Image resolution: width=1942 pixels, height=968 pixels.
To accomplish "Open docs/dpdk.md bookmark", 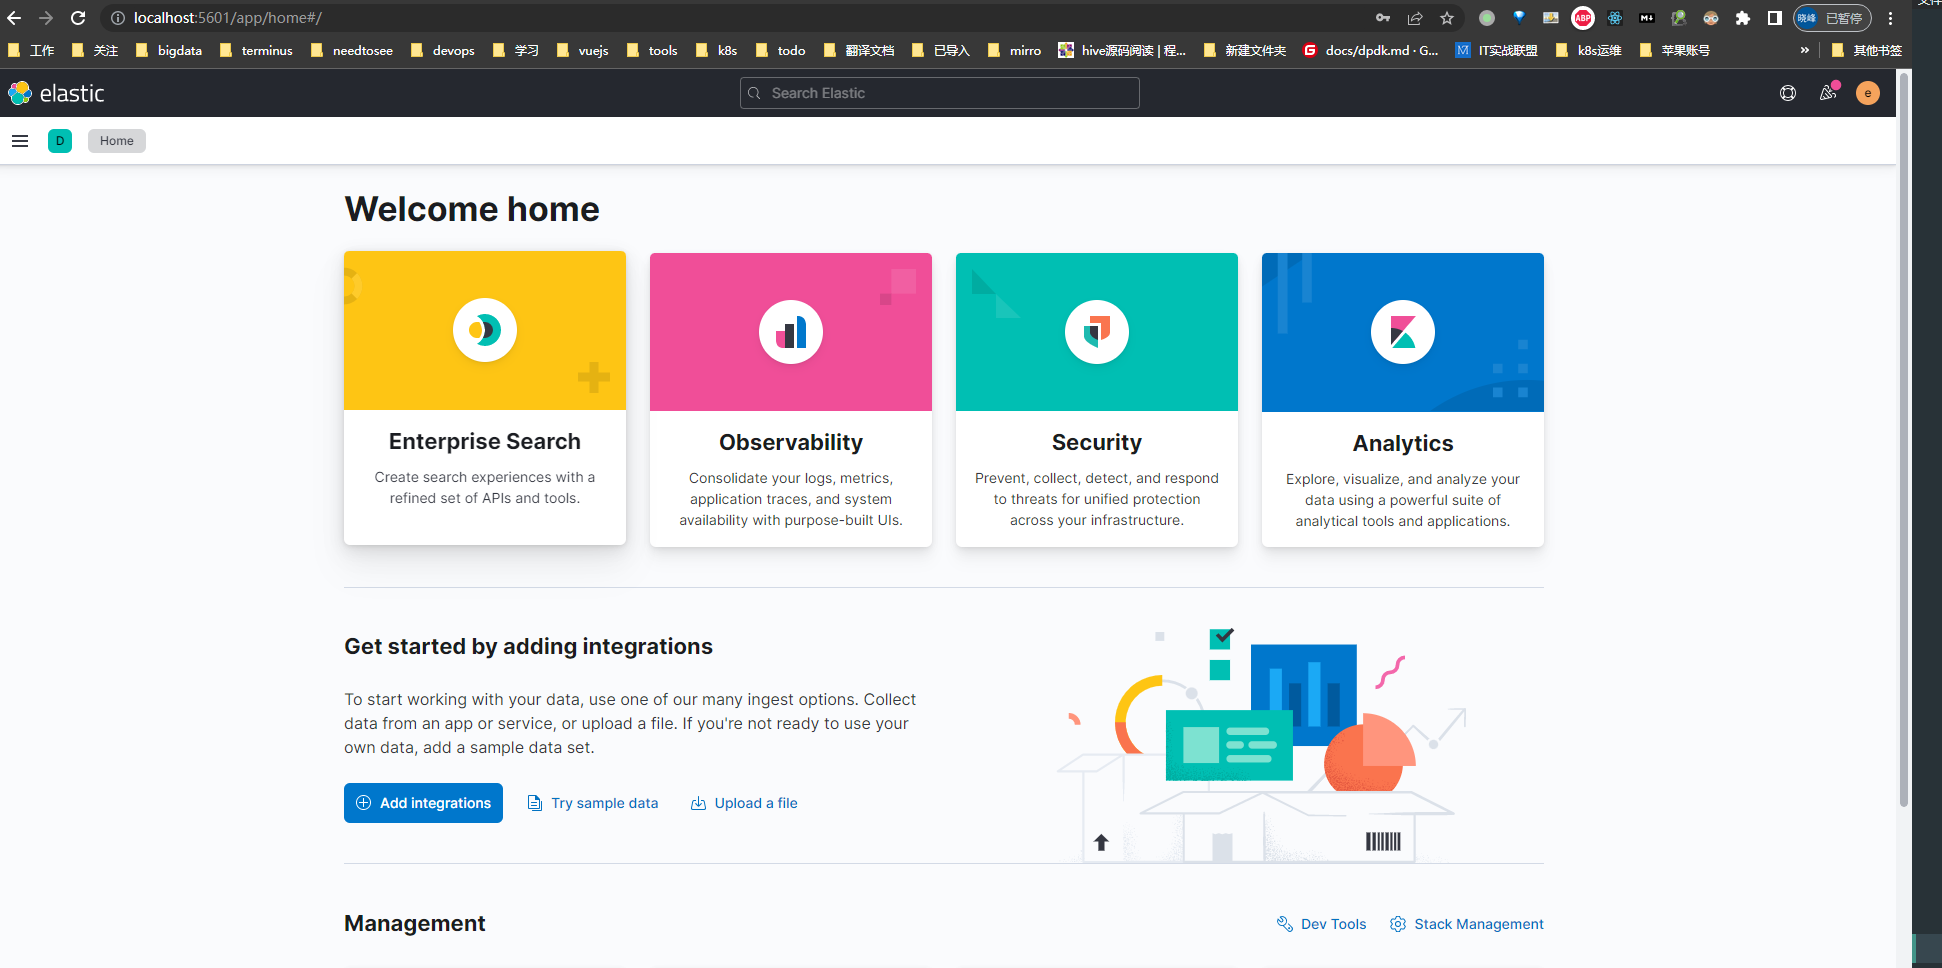I will pos(1371,50).
